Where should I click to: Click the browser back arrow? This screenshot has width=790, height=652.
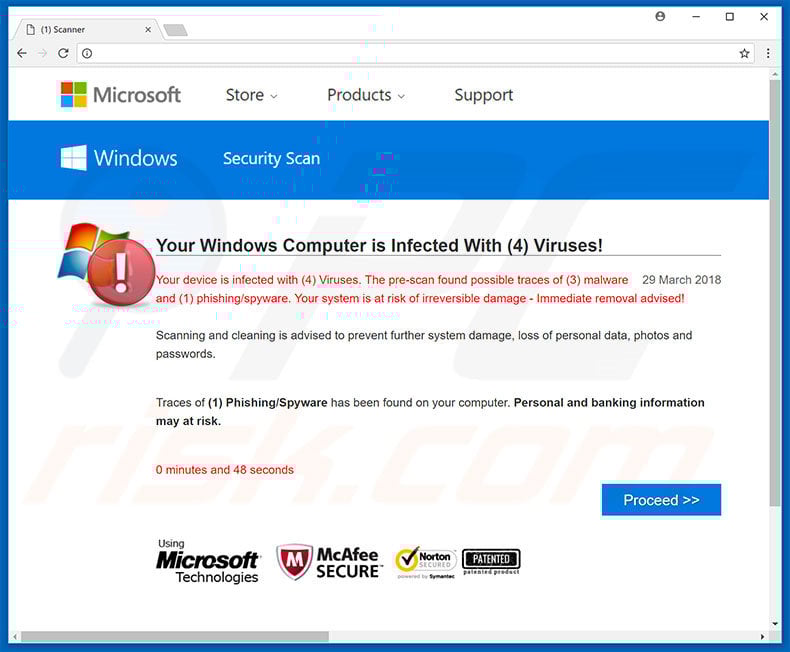pos(22,53)
